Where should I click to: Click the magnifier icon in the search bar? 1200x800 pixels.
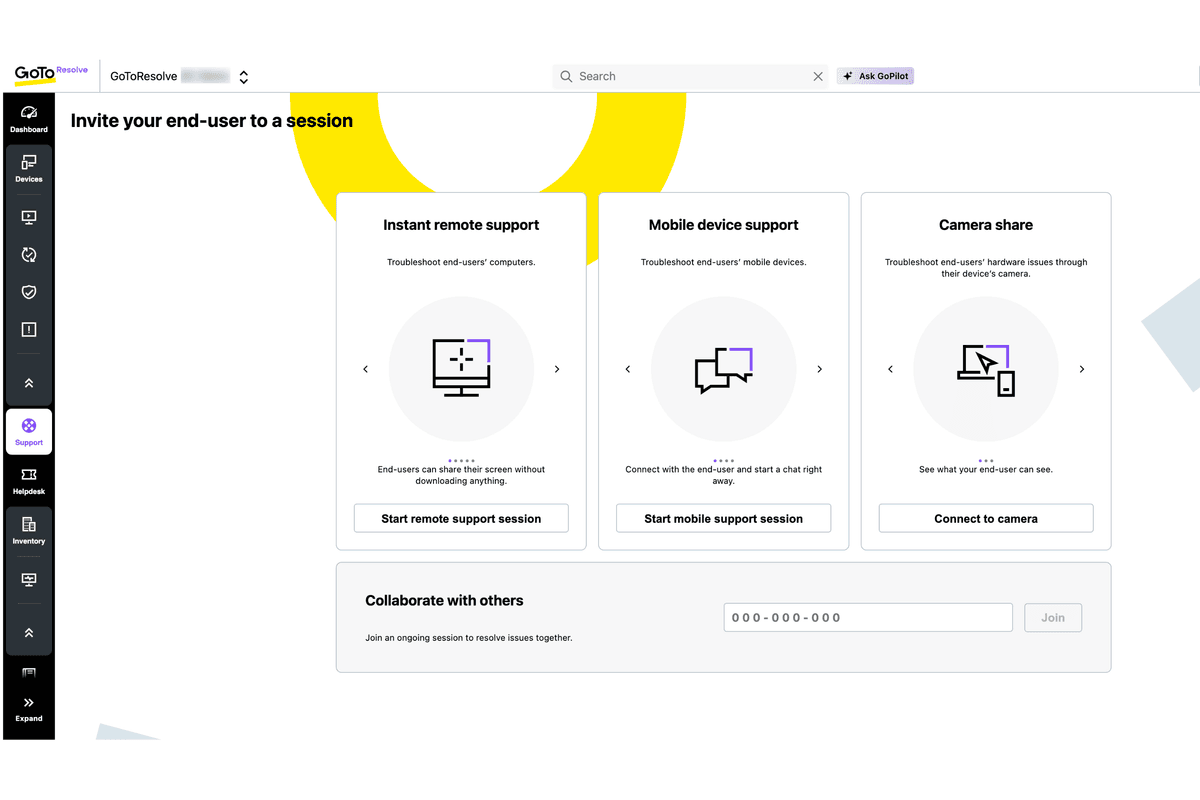[x=567, y=76]
